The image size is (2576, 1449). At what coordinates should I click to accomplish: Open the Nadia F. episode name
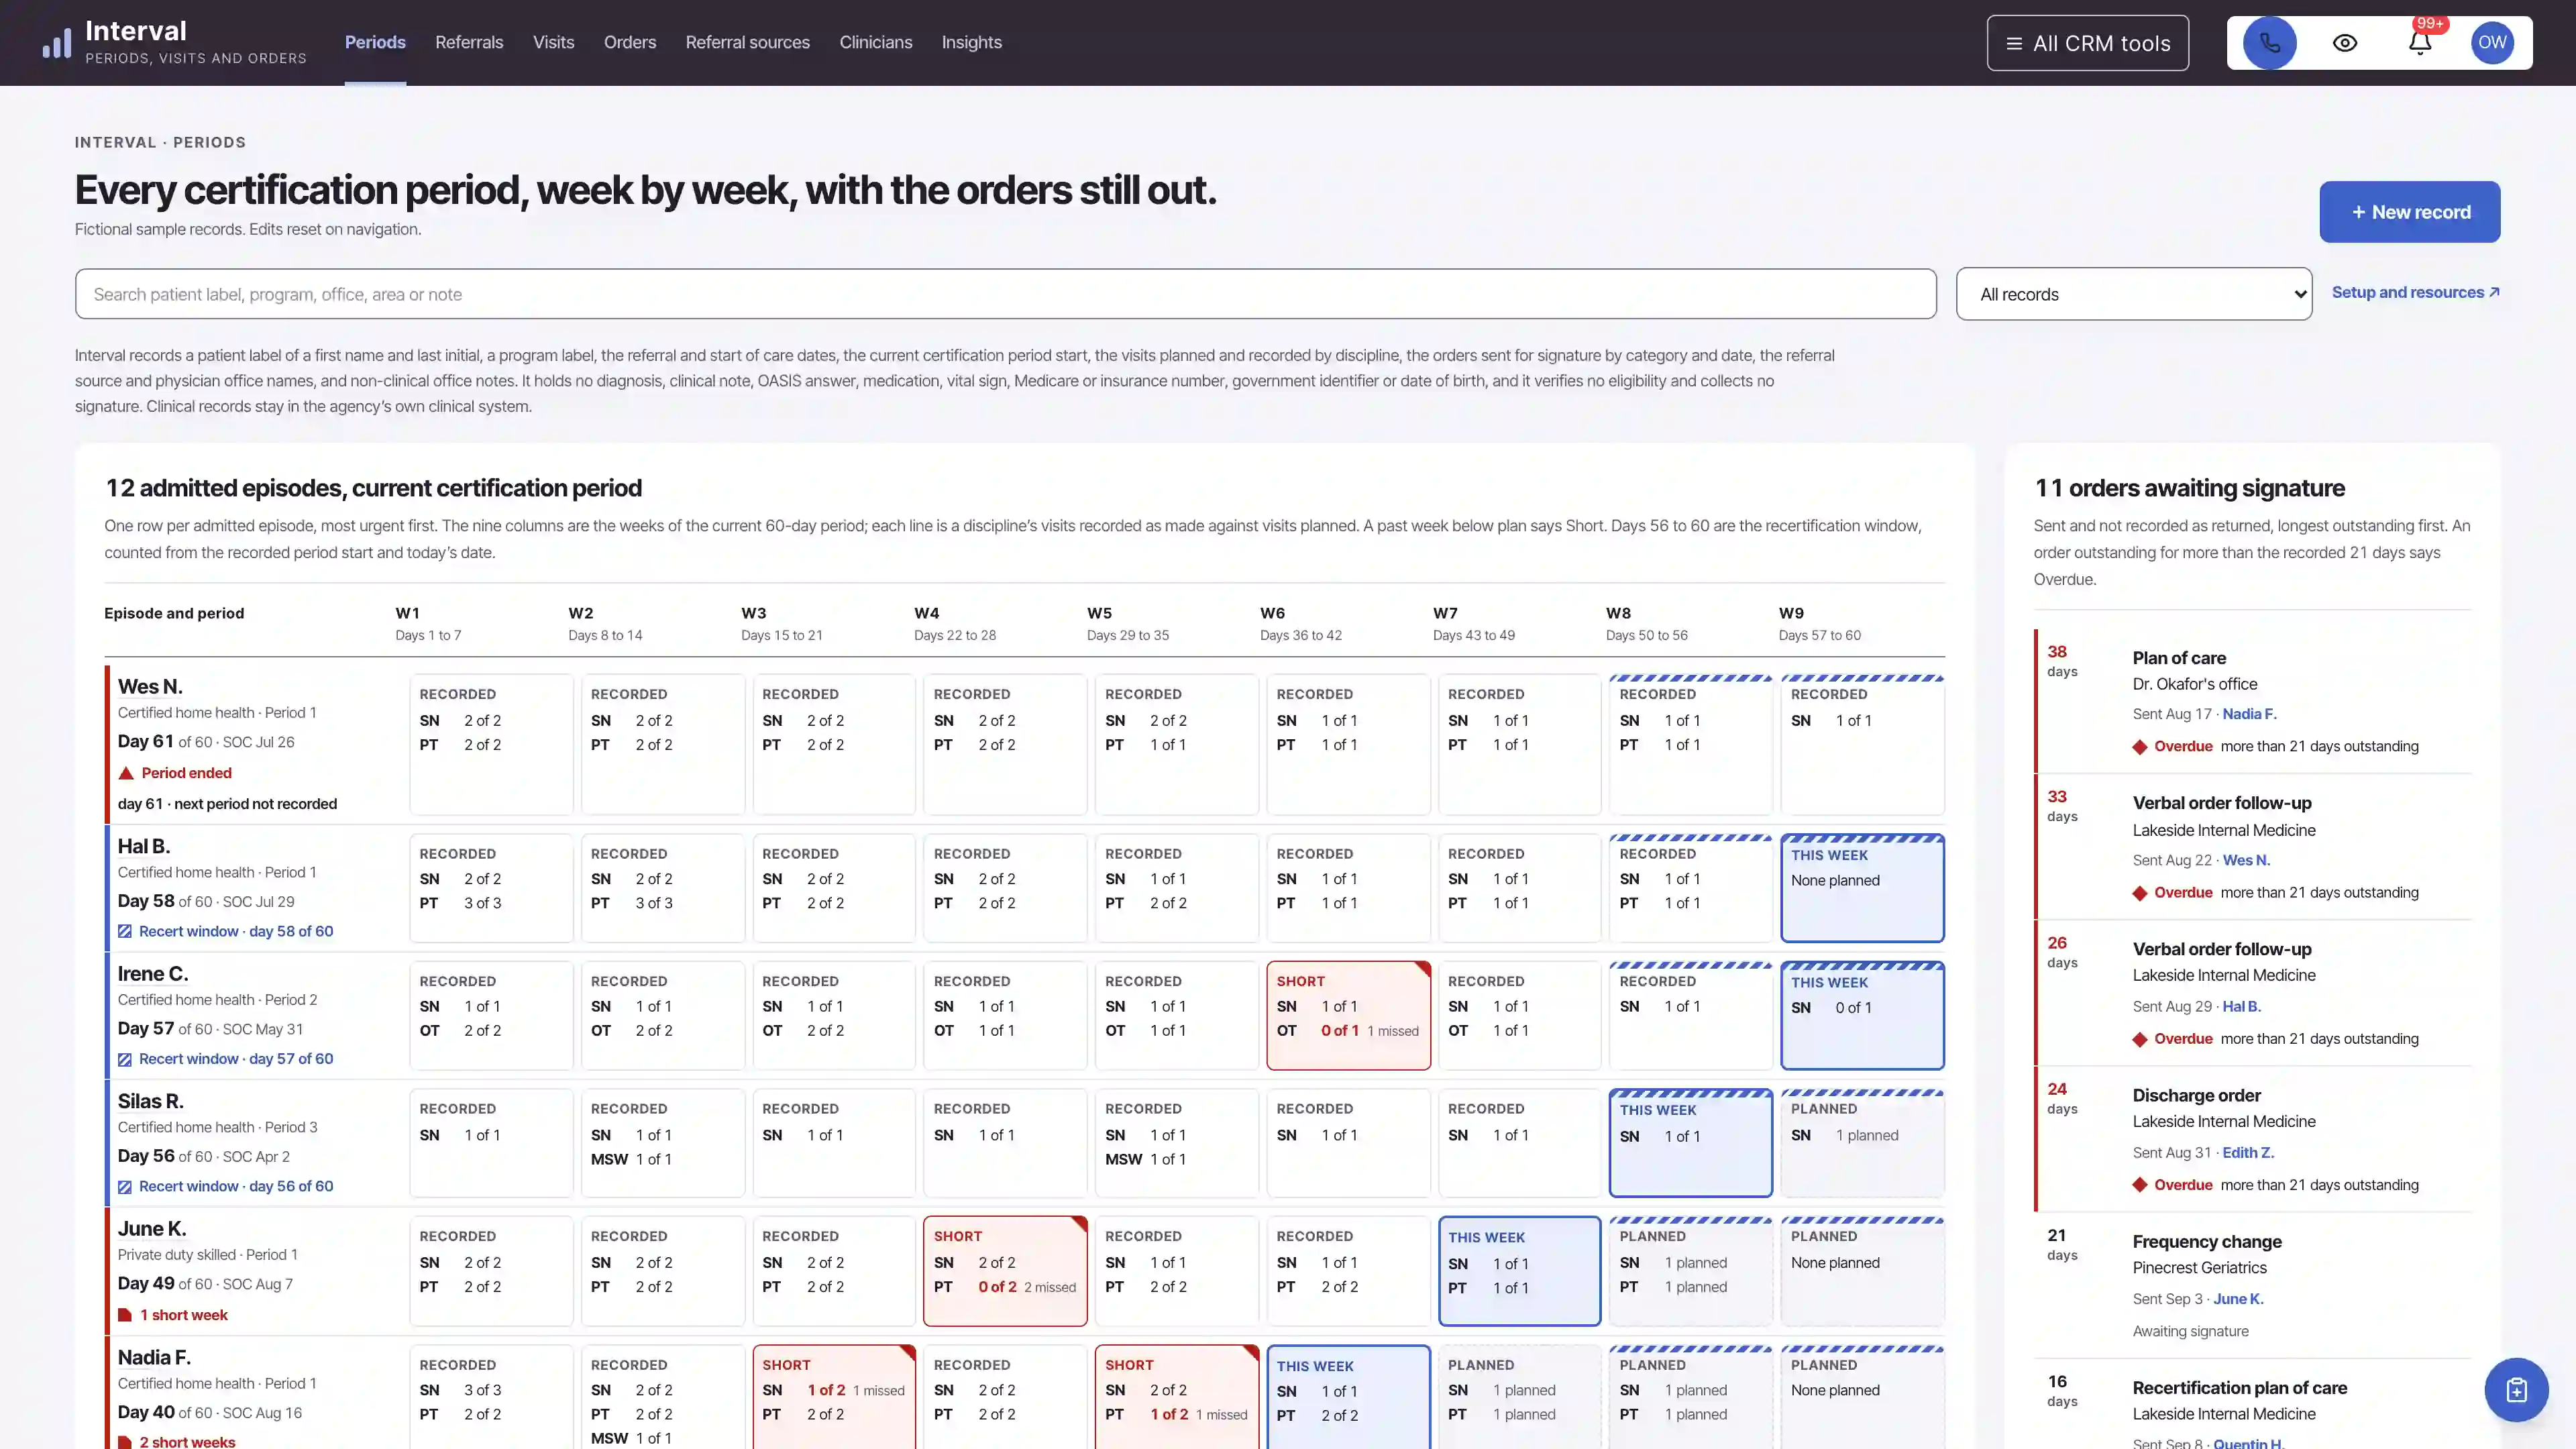154,1357
